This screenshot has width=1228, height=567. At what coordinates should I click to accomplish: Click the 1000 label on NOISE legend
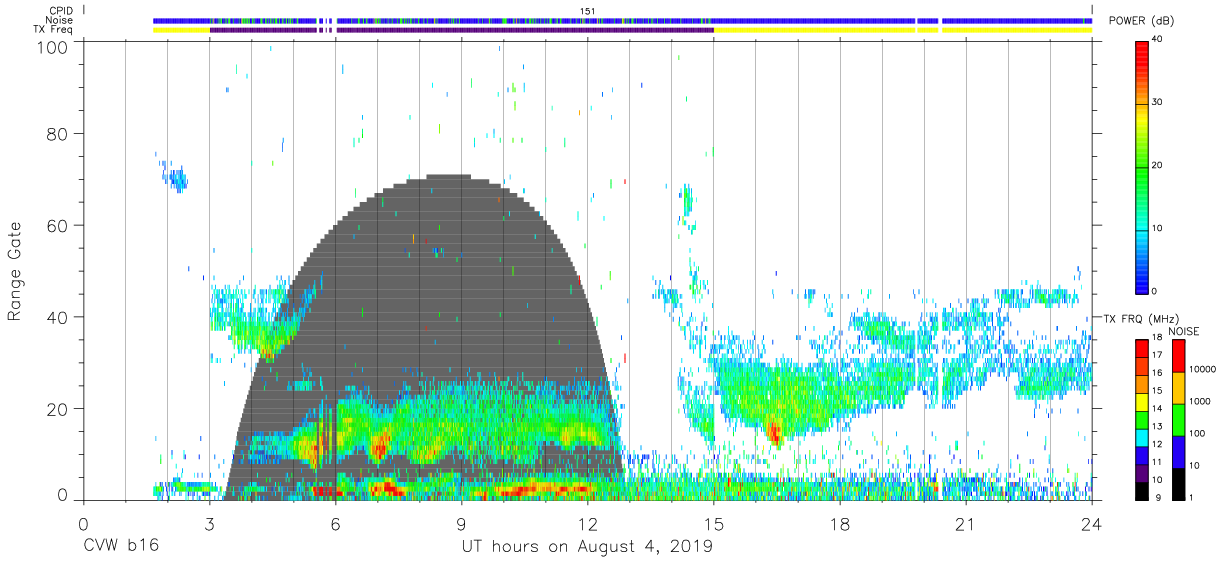(x=1200, y=401)
